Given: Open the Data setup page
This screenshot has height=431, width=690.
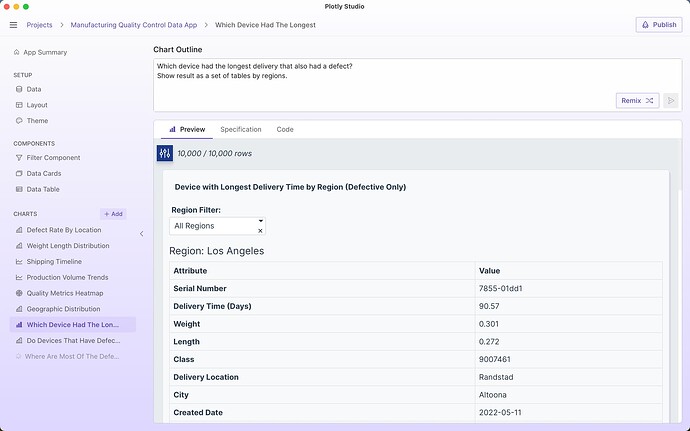Looking at the screenshot, I should [x=34, y=89].
